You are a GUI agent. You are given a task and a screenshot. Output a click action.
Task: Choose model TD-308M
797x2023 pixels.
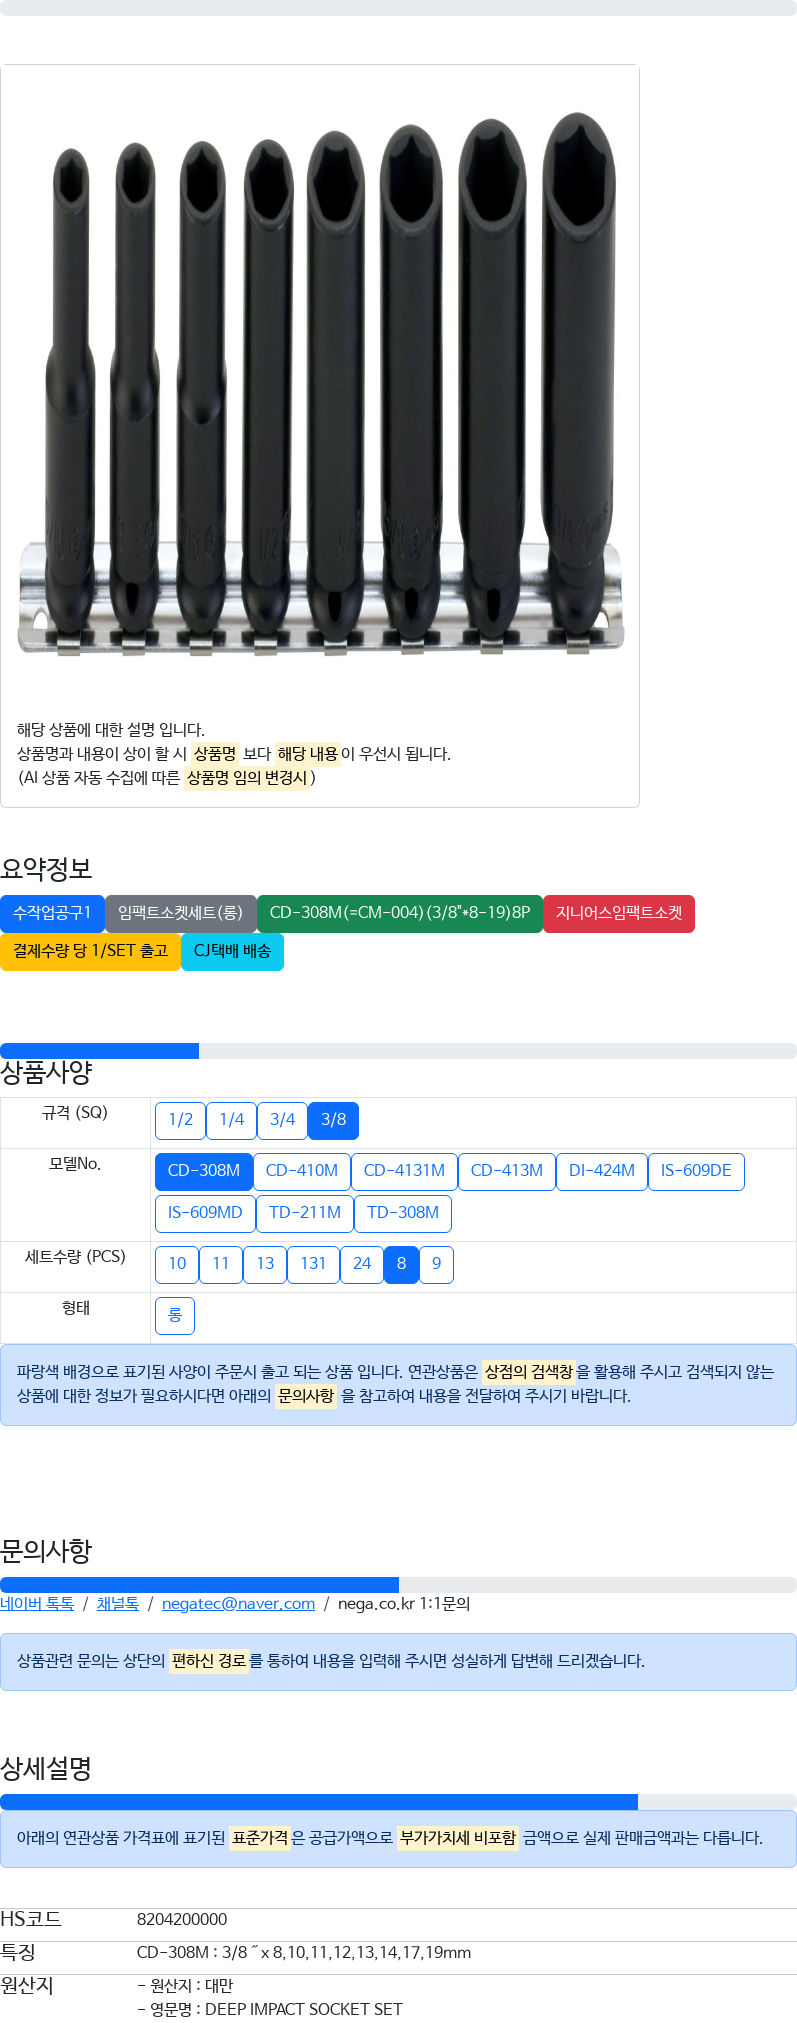click(x=402, y=1213)
